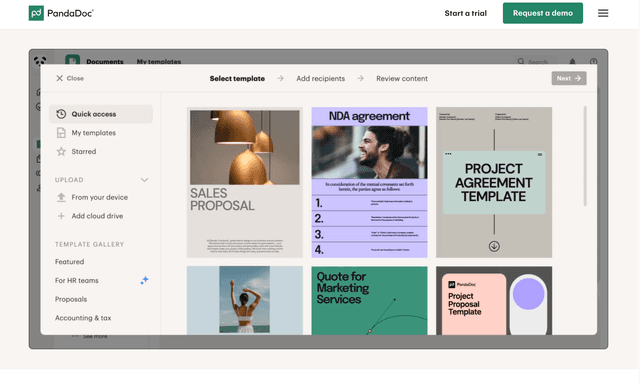Select Quick access in sidebar
640x383 pixels.
point(101,114)
